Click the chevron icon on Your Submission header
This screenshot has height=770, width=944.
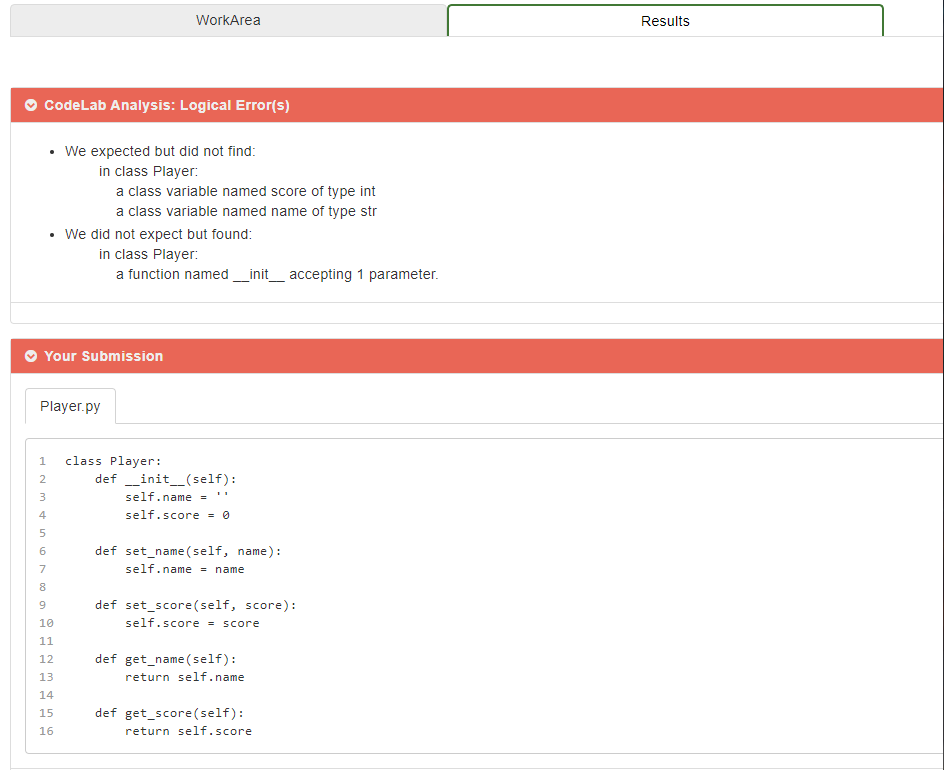tap(31, 356)
